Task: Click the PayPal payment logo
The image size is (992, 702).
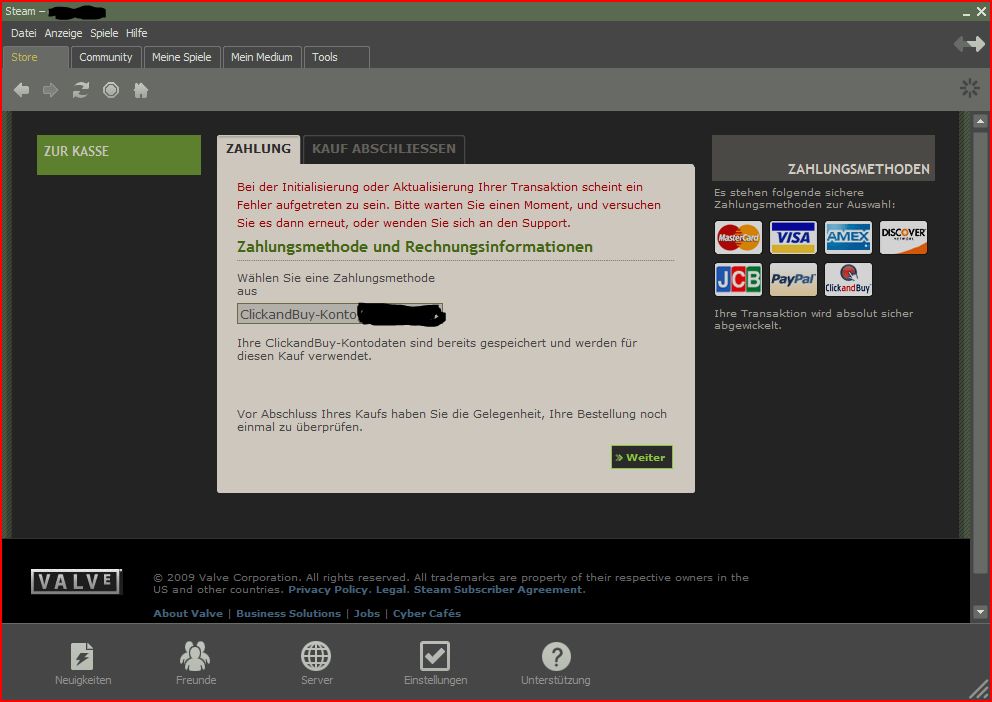Action: 793,280
